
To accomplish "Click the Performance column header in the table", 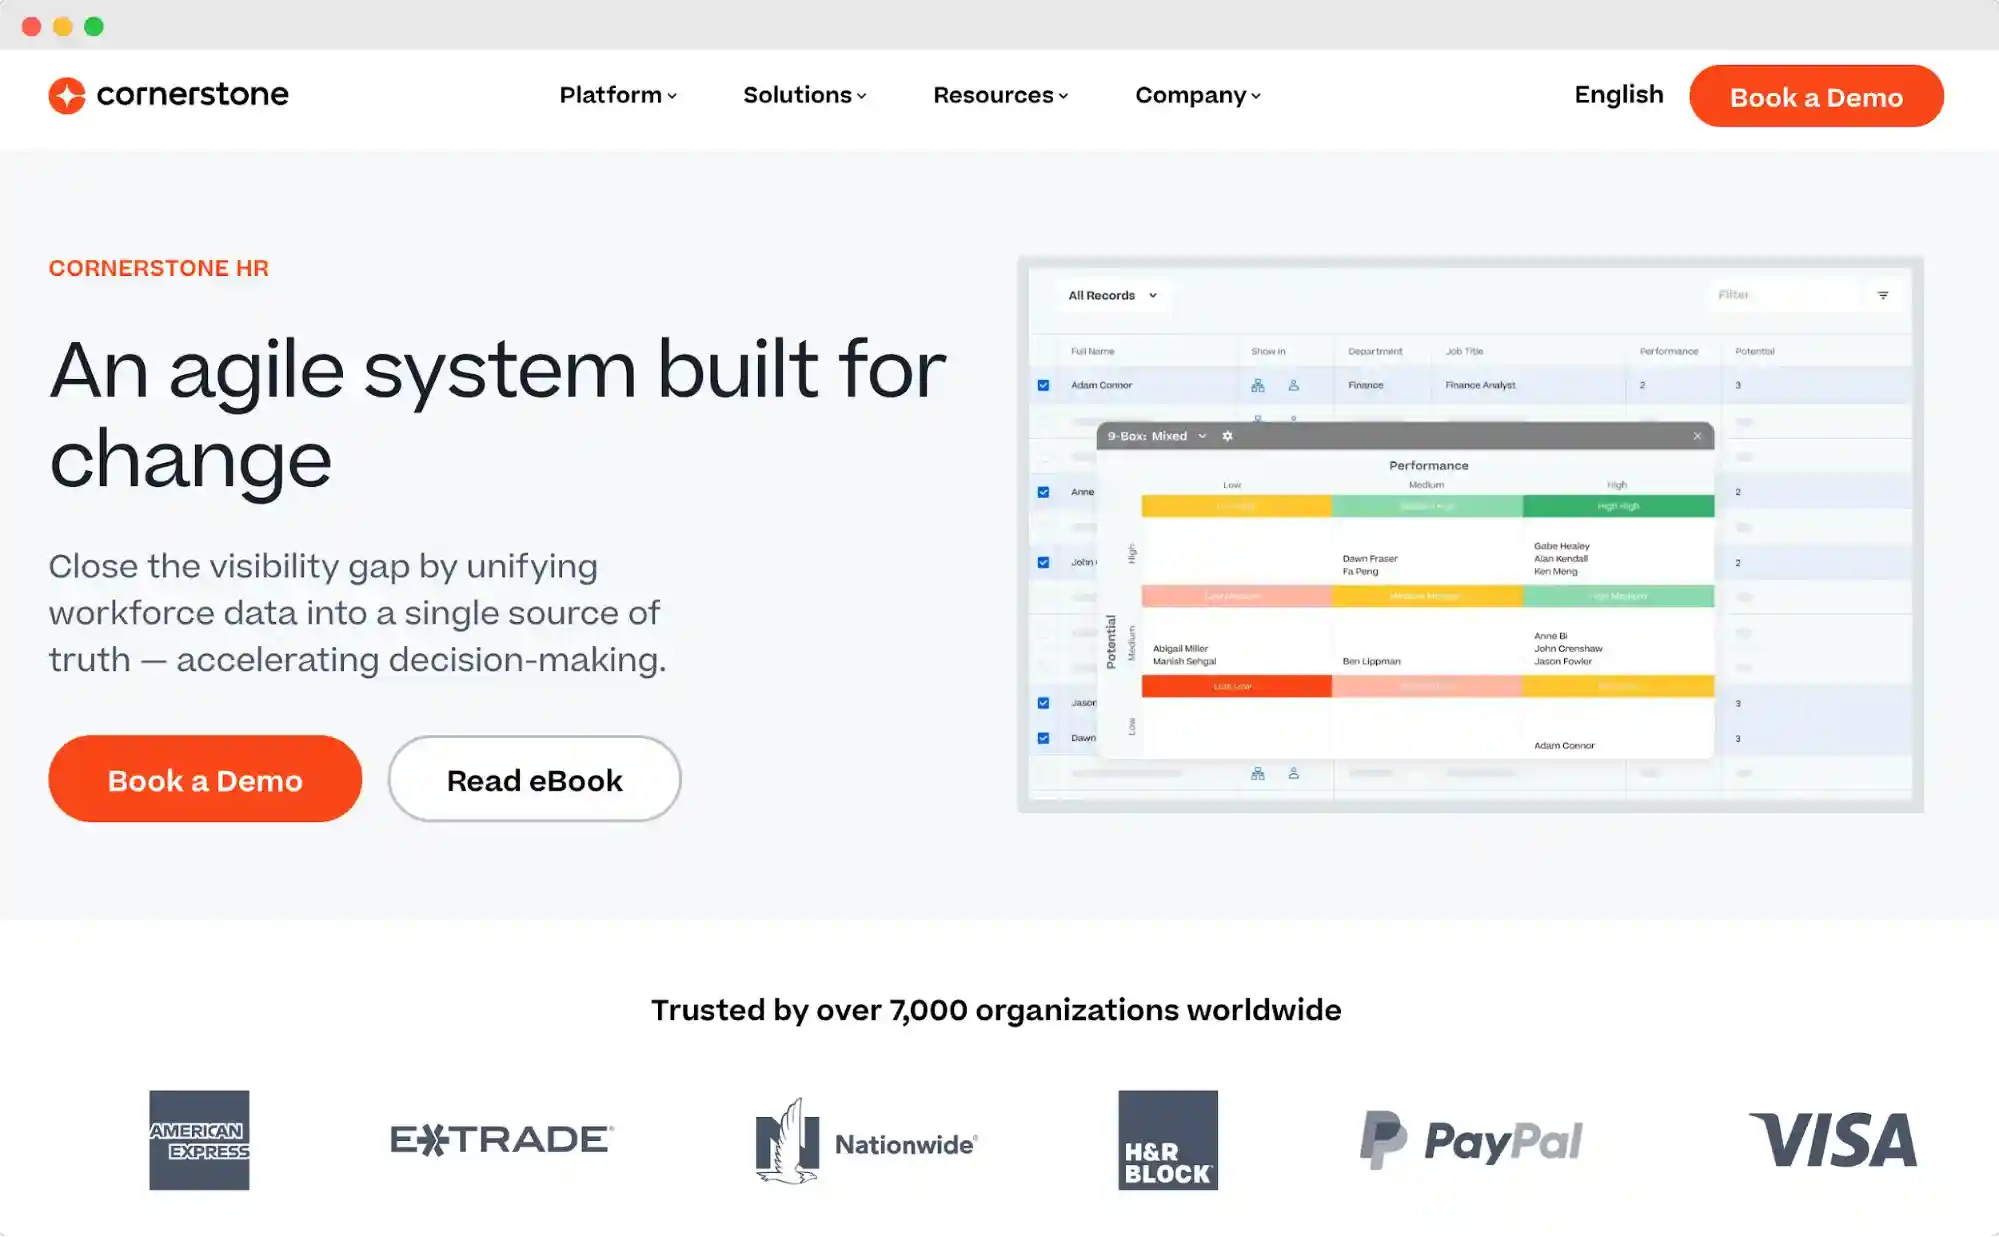I will point(1669,351).
